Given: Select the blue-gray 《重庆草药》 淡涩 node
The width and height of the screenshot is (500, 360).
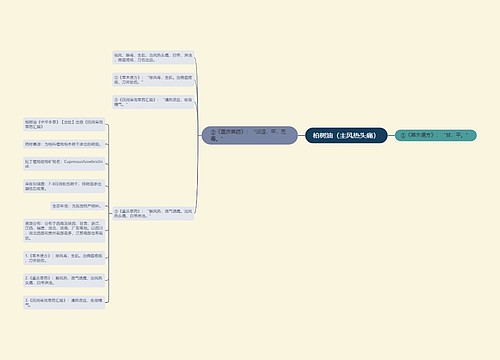Looking at the screenshot, I should 249,135.
